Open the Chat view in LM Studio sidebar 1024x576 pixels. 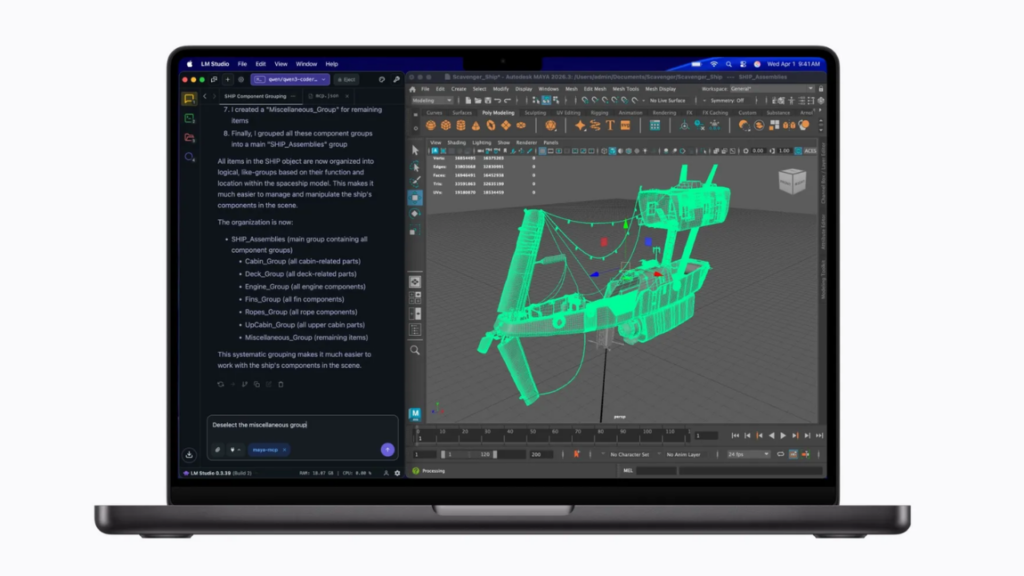[x=189, y=99]
